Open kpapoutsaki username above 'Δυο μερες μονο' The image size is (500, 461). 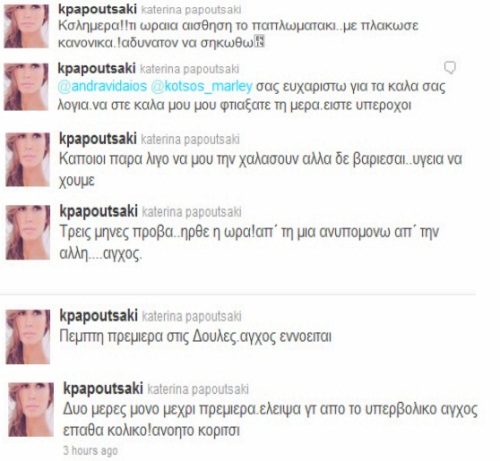pos(103,389)
